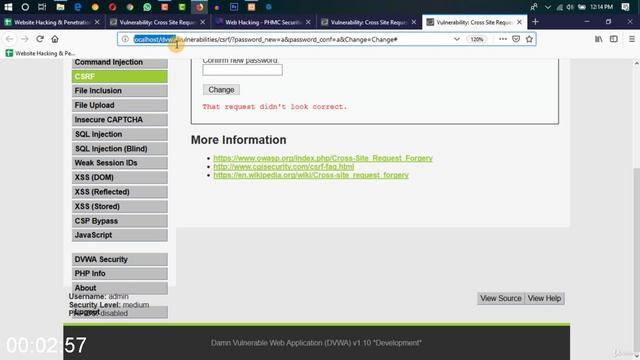The height and width of the screenshot is (360, 640).
Task: Open JavaScript page in sidebar
Action: [120, 235]
